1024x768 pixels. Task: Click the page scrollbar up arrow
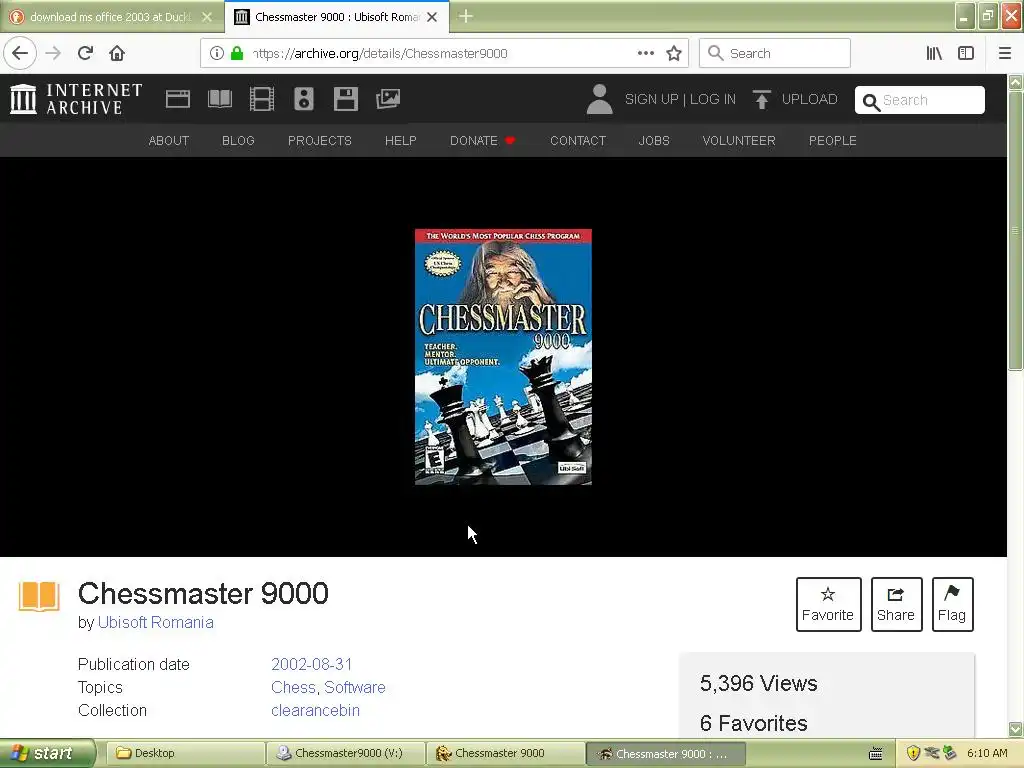point(1016,82)
